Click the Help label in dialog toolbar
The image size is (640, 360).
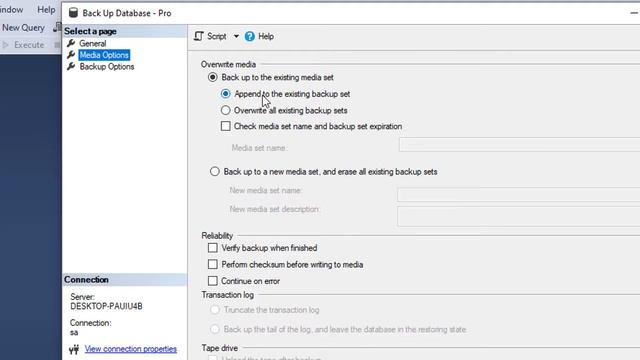pyautogui.click(x=266, y=36)
